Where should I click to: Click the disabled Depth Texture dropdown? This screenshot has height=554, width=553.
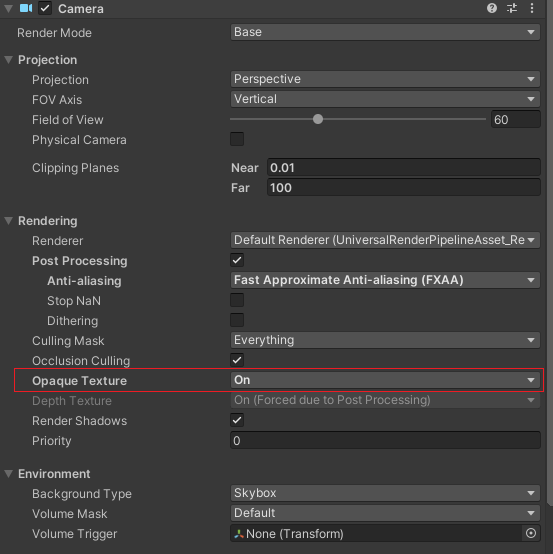pos(385,400)
